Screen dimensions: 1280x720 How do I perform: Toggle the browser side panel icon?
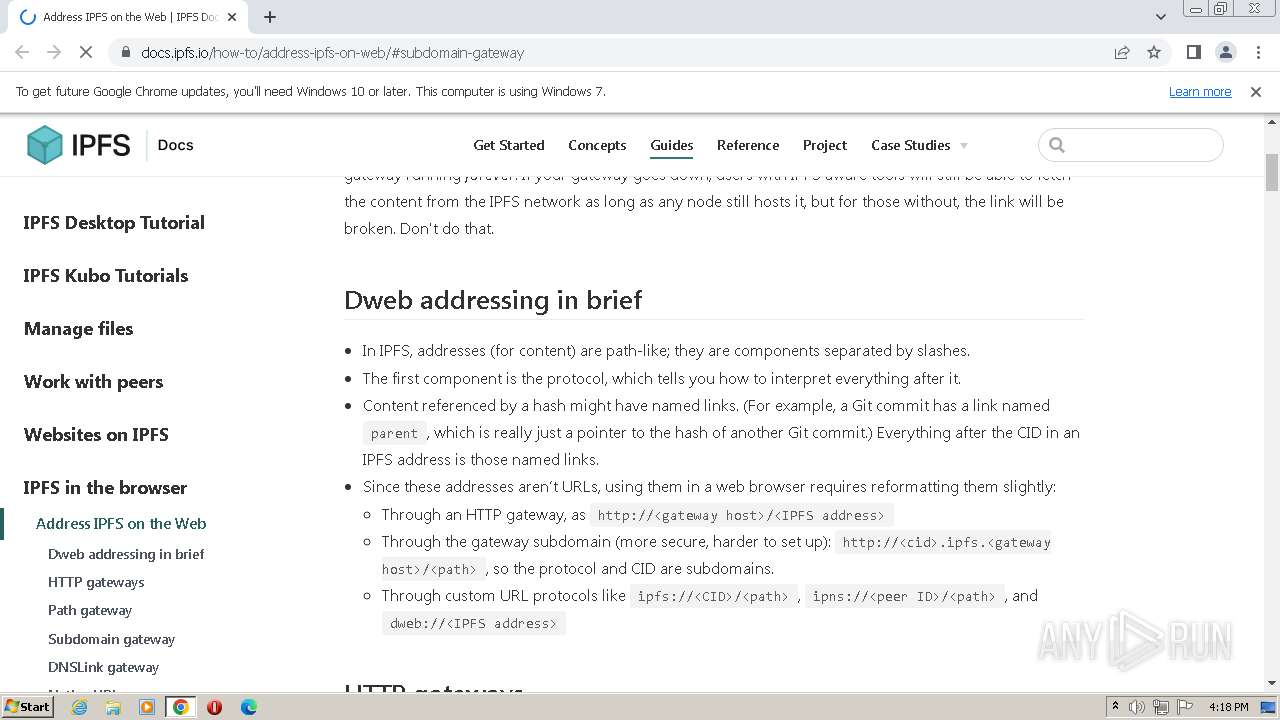1193,53
